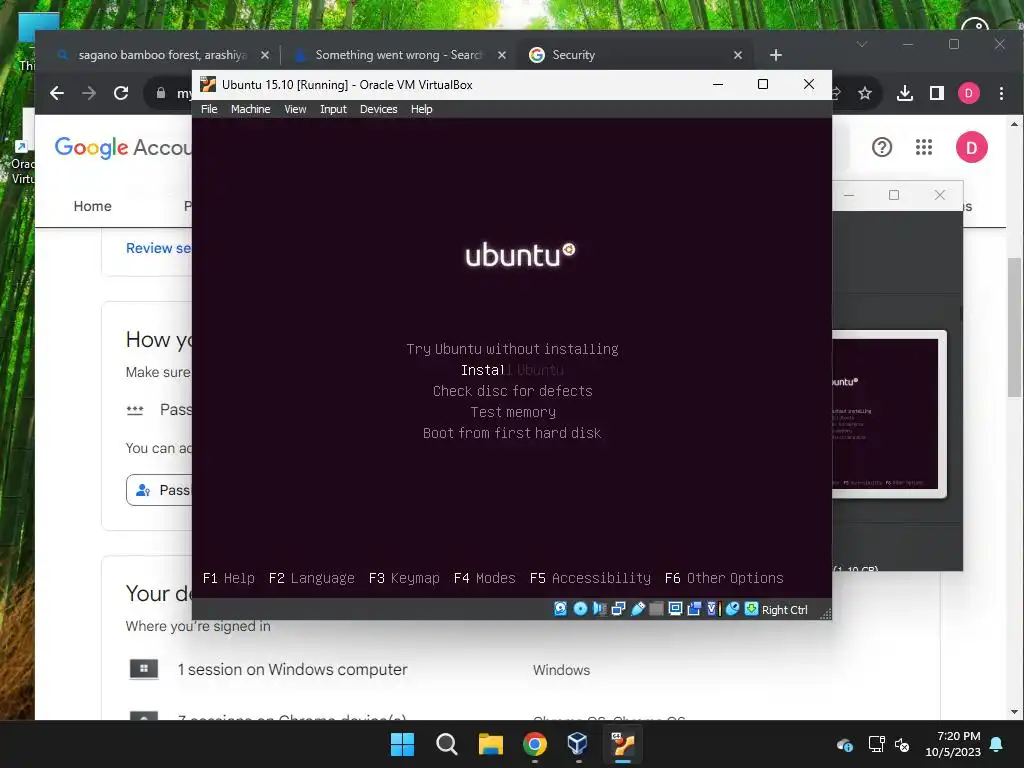
Task: Open VirtualBox Manager from the taskbar
Action: (578, 744)
